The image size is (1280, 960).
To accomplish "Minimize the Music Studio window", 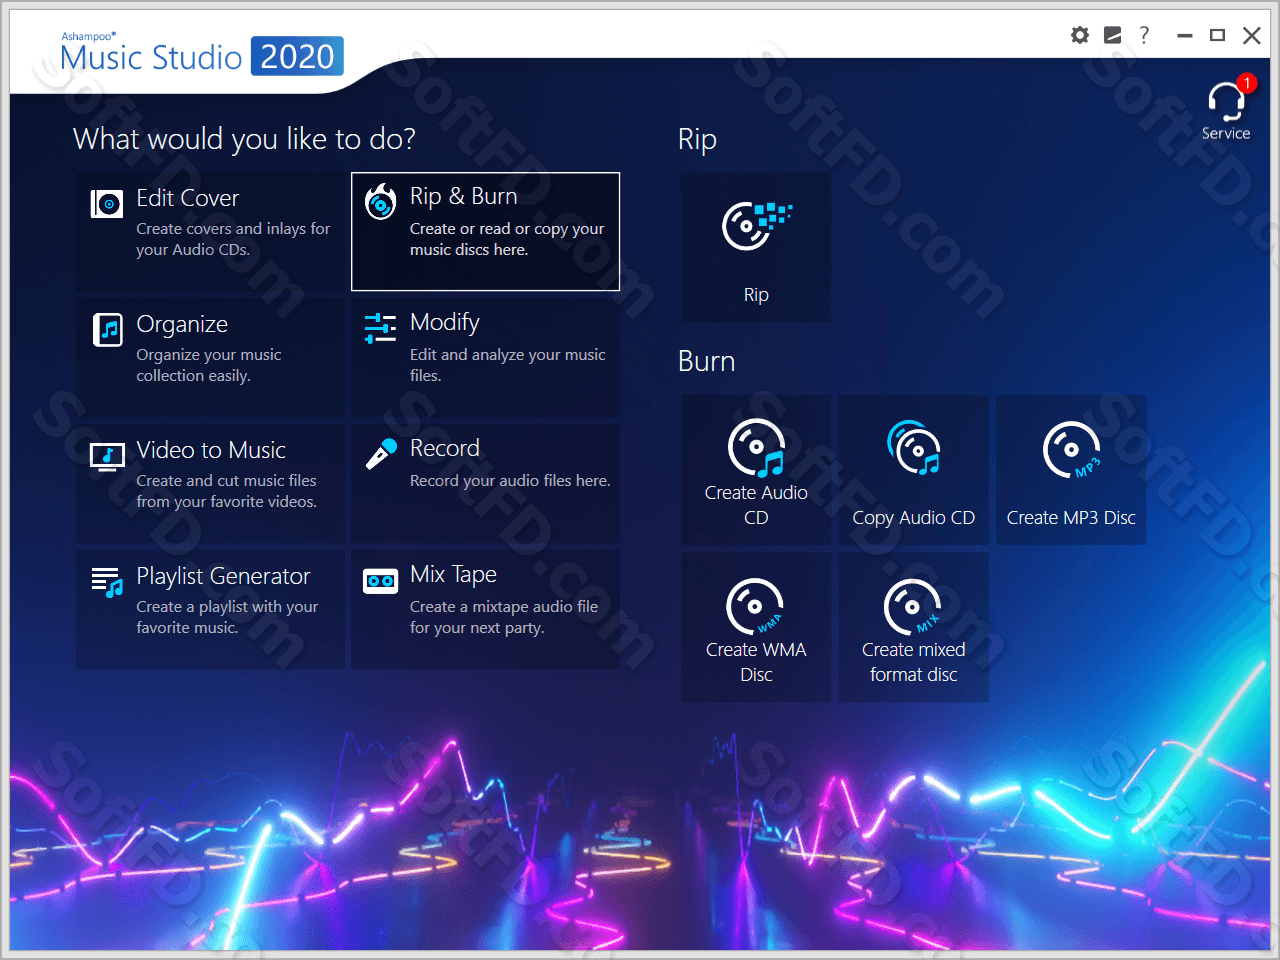I will 1185,35.
